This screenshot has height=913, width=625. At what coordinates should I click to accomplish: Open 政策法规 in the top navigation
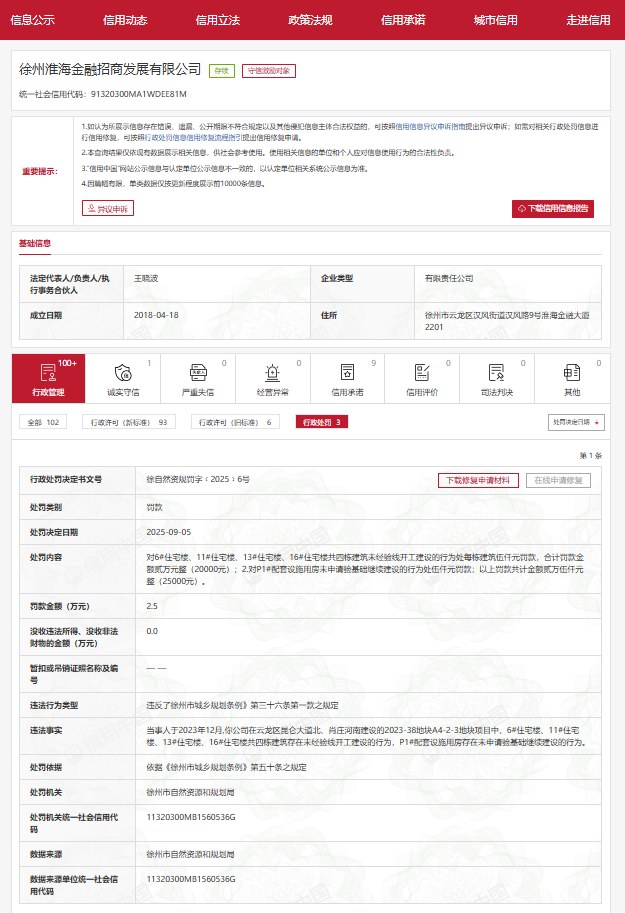coord(310,20)
